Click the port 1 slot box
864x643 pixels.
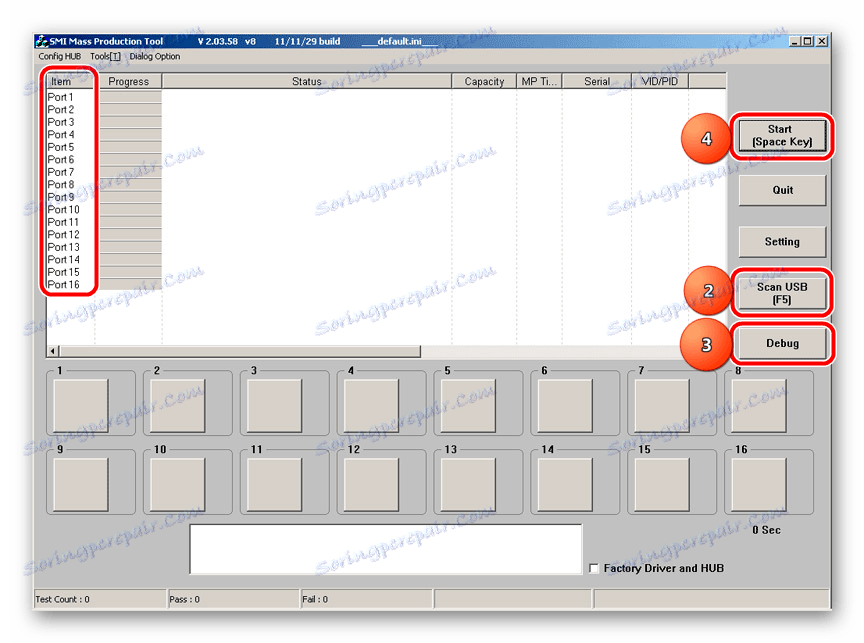[x=80, y=406]
